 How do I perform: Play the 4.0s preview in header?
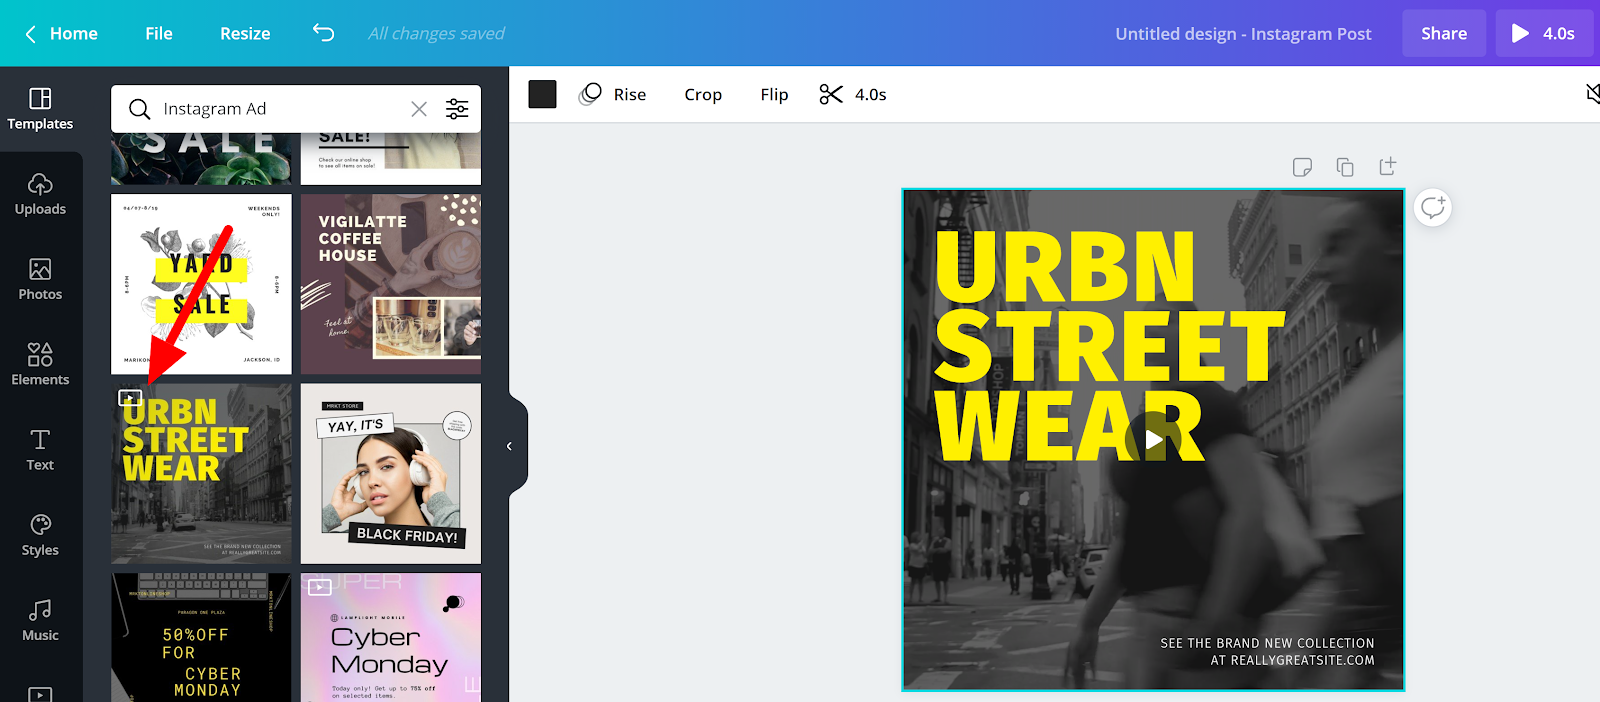click(x=1544, y=33)
